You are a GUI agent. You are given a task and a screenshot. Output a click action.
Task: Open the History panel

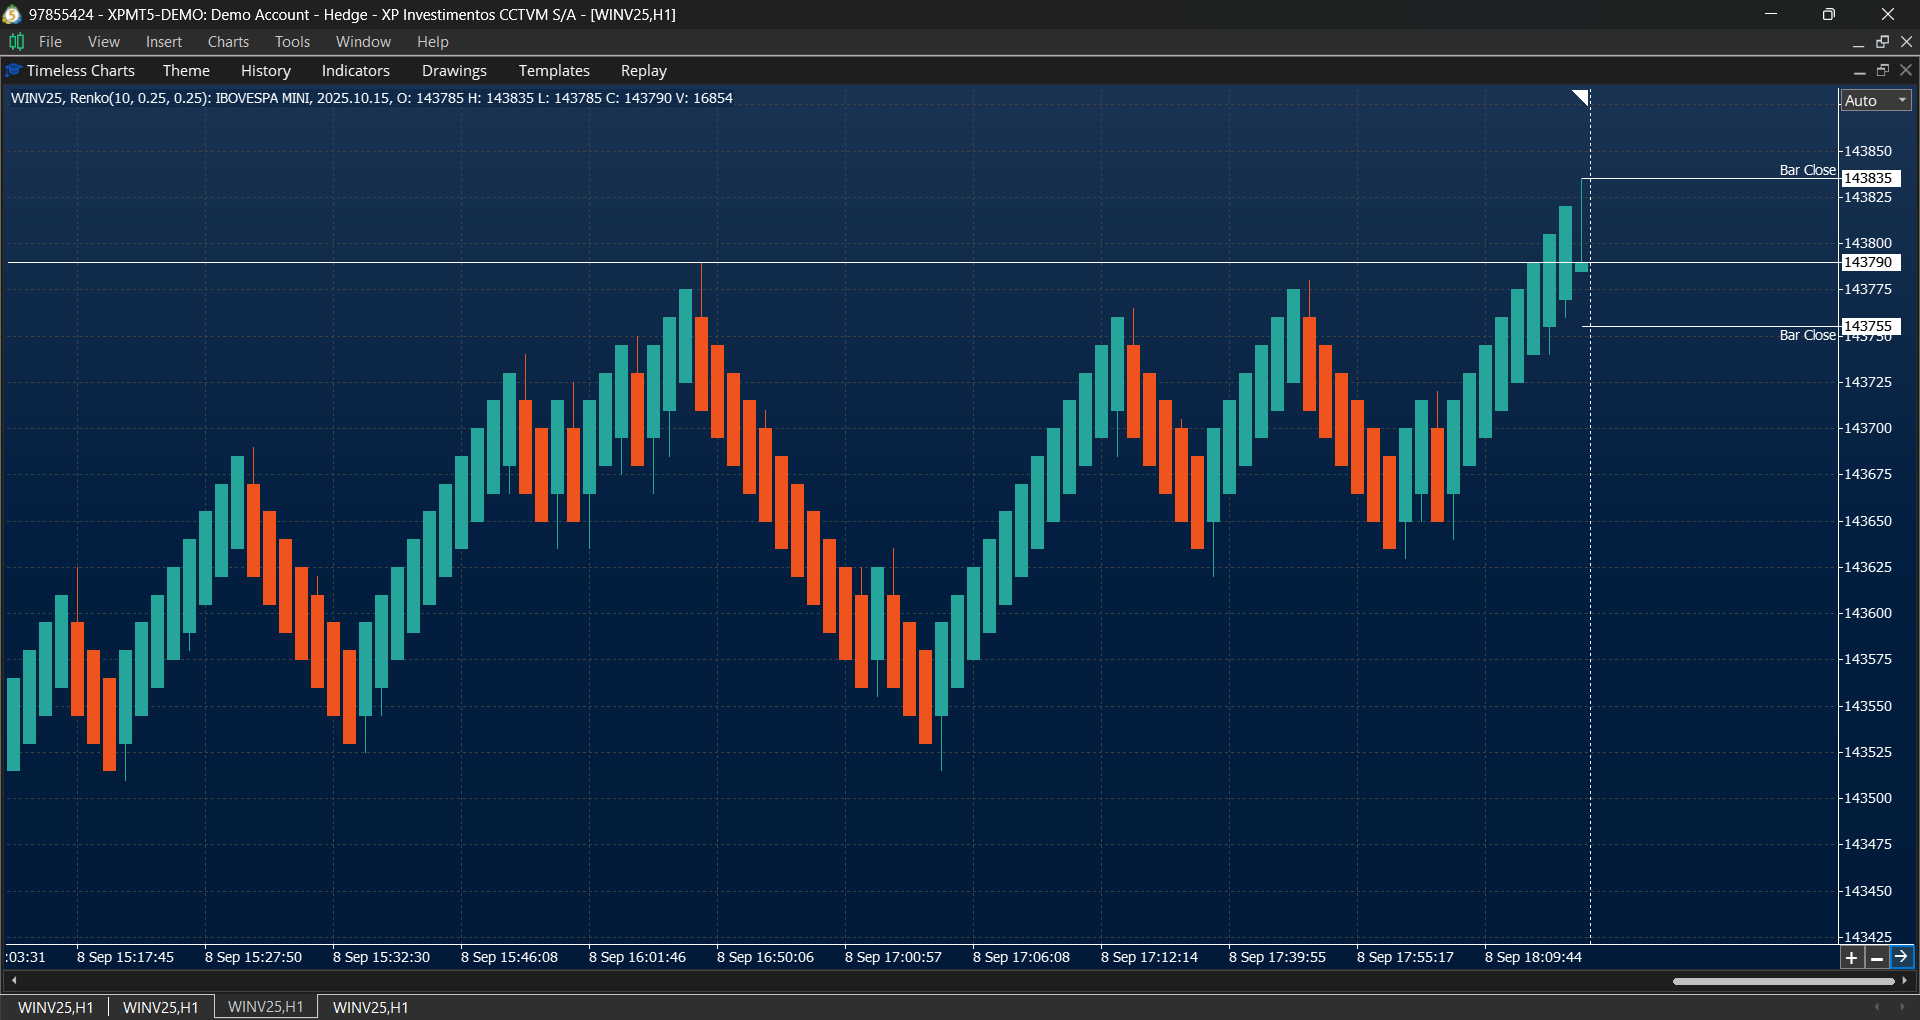click(x=265, y=70)
